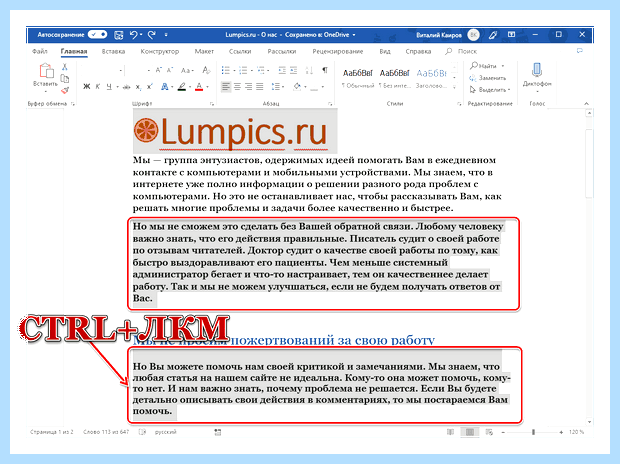Viewport: 620px width, 464px height.
Task: Toggle italic (К) formatting
Action: (98, 87)
